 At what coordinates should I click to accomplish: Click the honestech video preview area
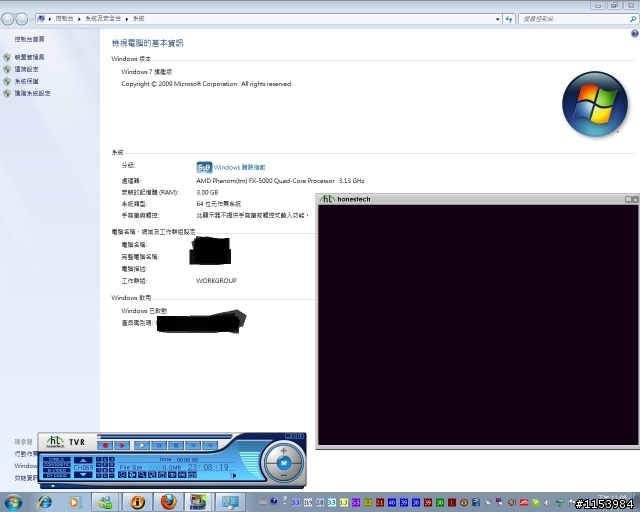pyautogui.click(x=478, y=325)
